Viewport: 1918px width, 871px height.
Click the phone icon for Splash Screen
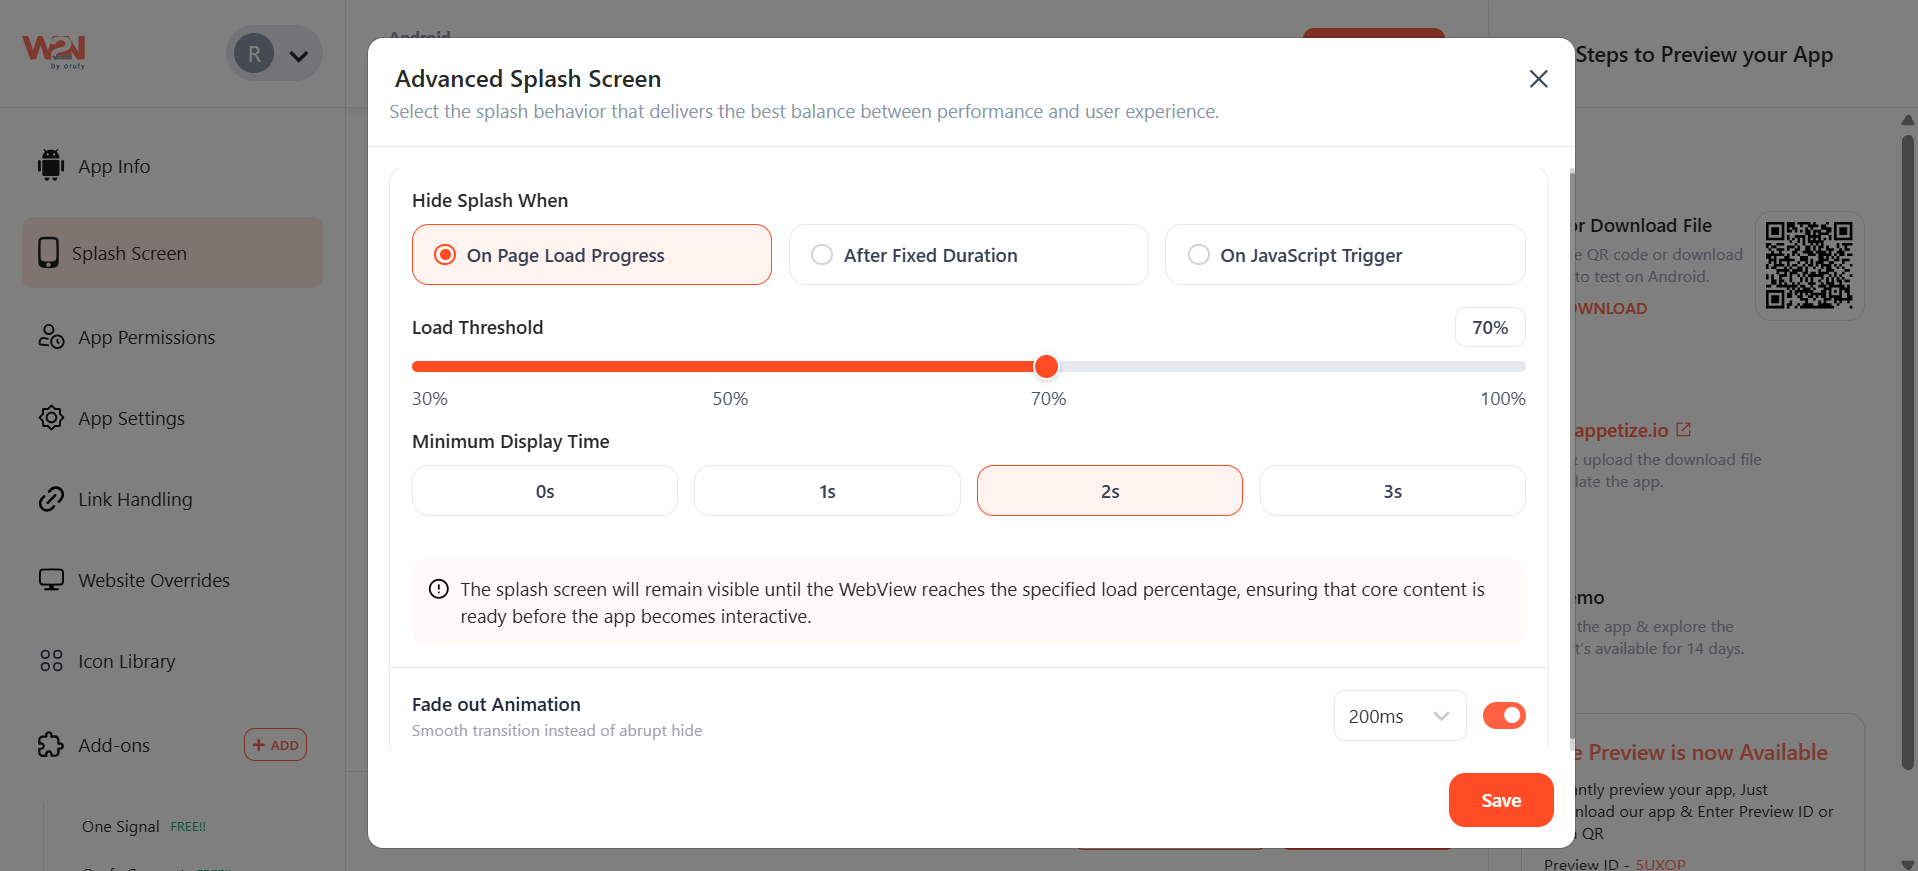(x=48, y=253)
